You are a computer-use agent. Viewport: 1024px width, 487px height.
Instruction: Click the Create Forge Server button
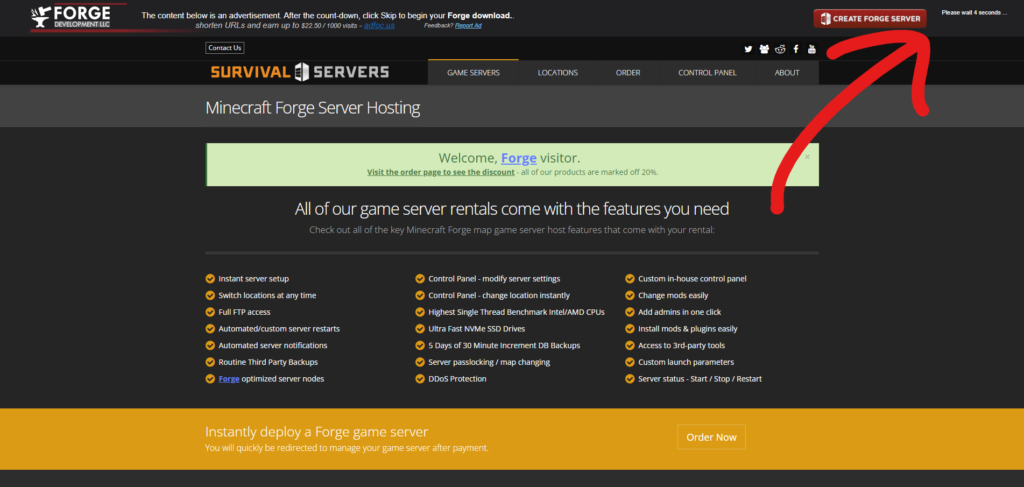pyautogui.click(x=870, y=19)
